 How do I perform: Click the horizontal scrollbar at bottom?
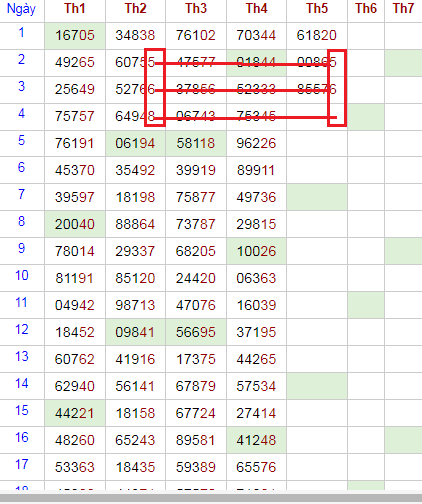click(211, 497)
